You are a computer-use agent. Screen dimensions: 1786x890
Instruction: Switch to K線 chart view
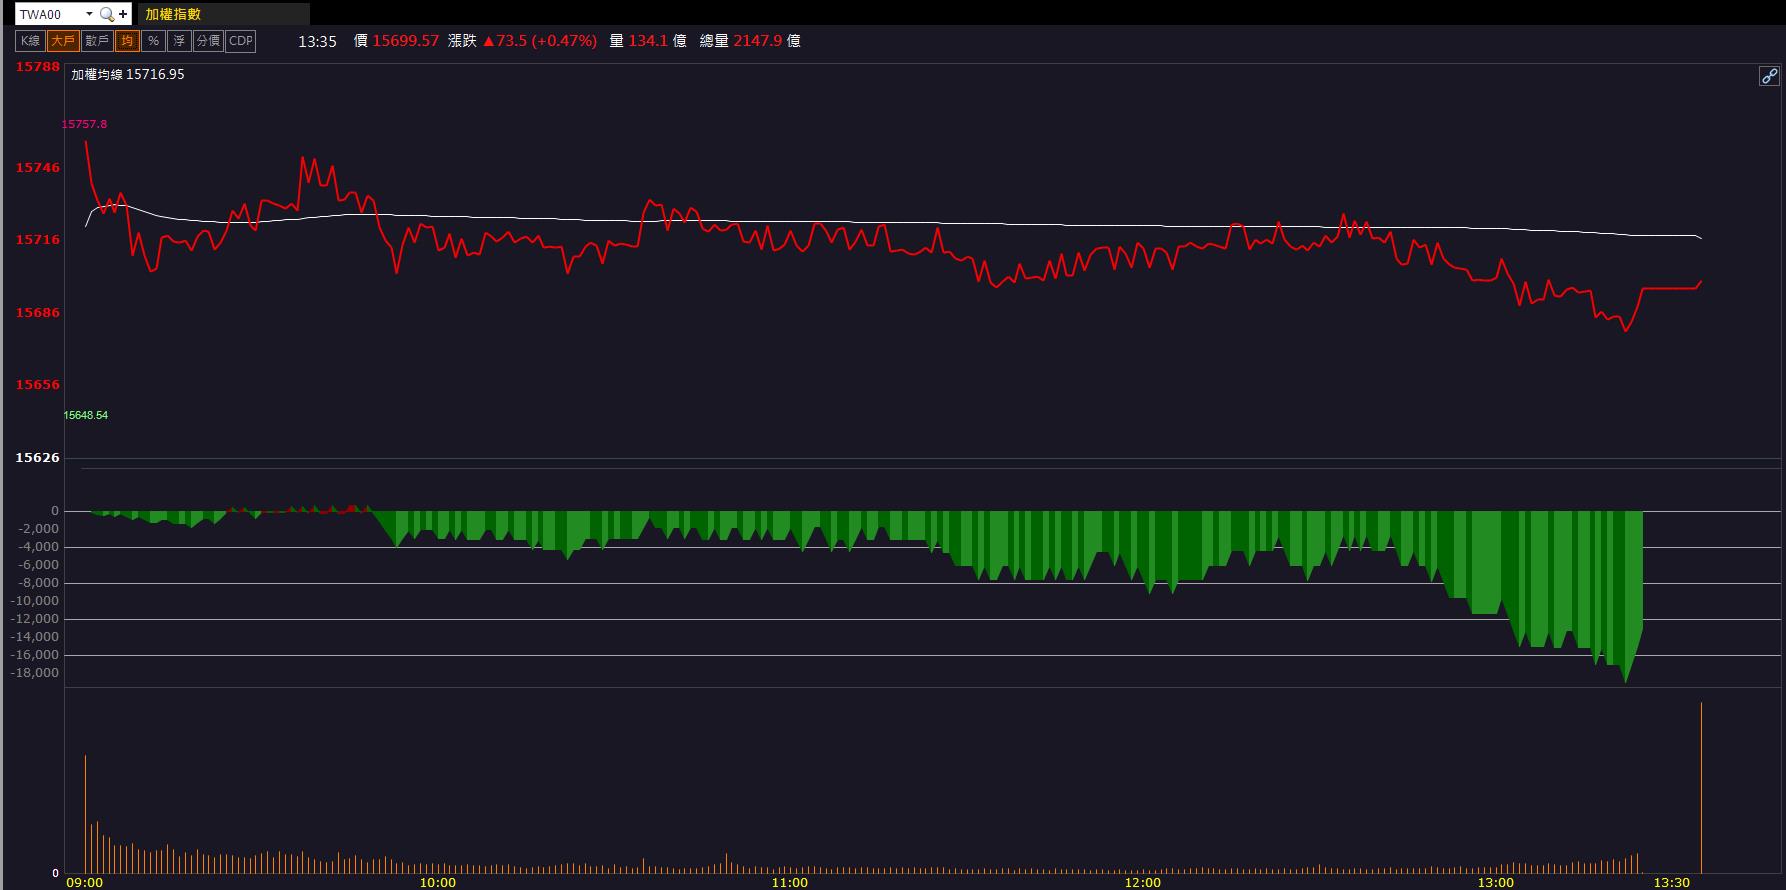[30, 41]
